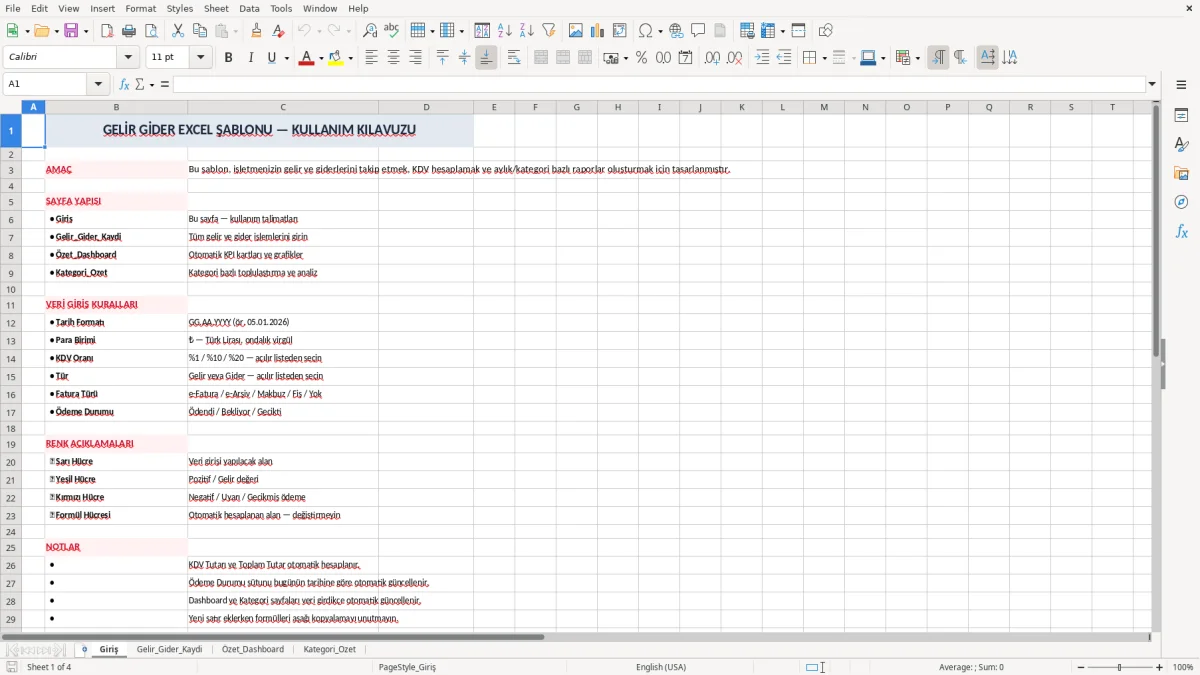The width and height of the screenshot is (1200, 675).
Task: Open Function Wizard beside formula bar
Action: [x=125, y=85]
